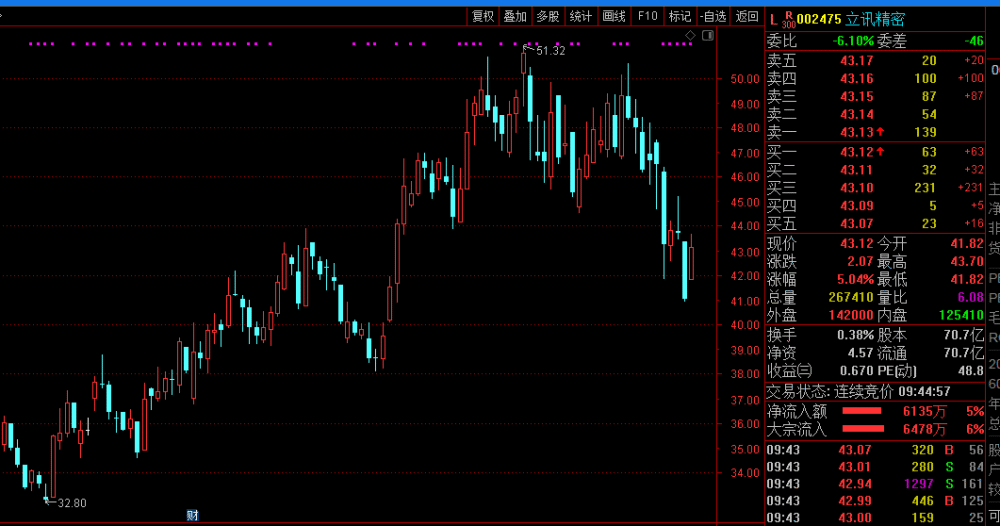Select the 买四 43.09 bid row
The width and height of the screenshot is (1000, 526).
[x=875, y=205]
